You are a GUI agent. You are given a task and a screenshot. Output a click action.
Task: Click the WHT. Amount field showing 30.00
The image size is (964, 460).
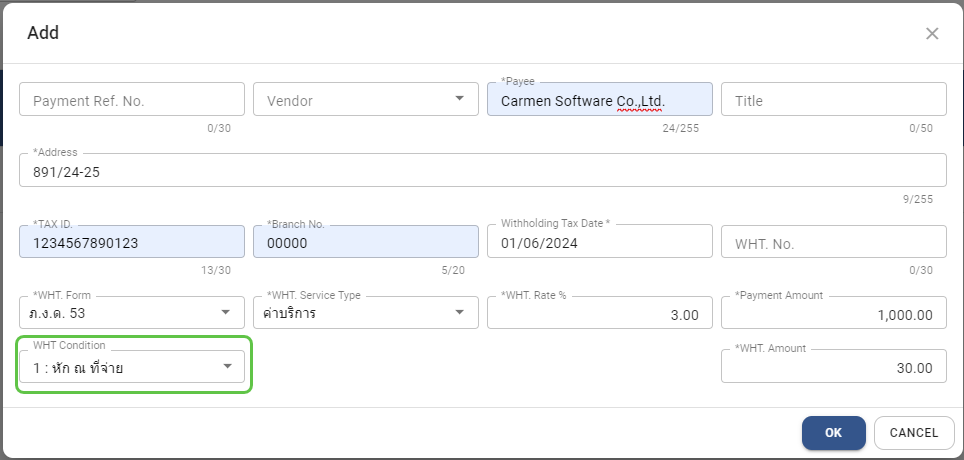click(833, 367)
